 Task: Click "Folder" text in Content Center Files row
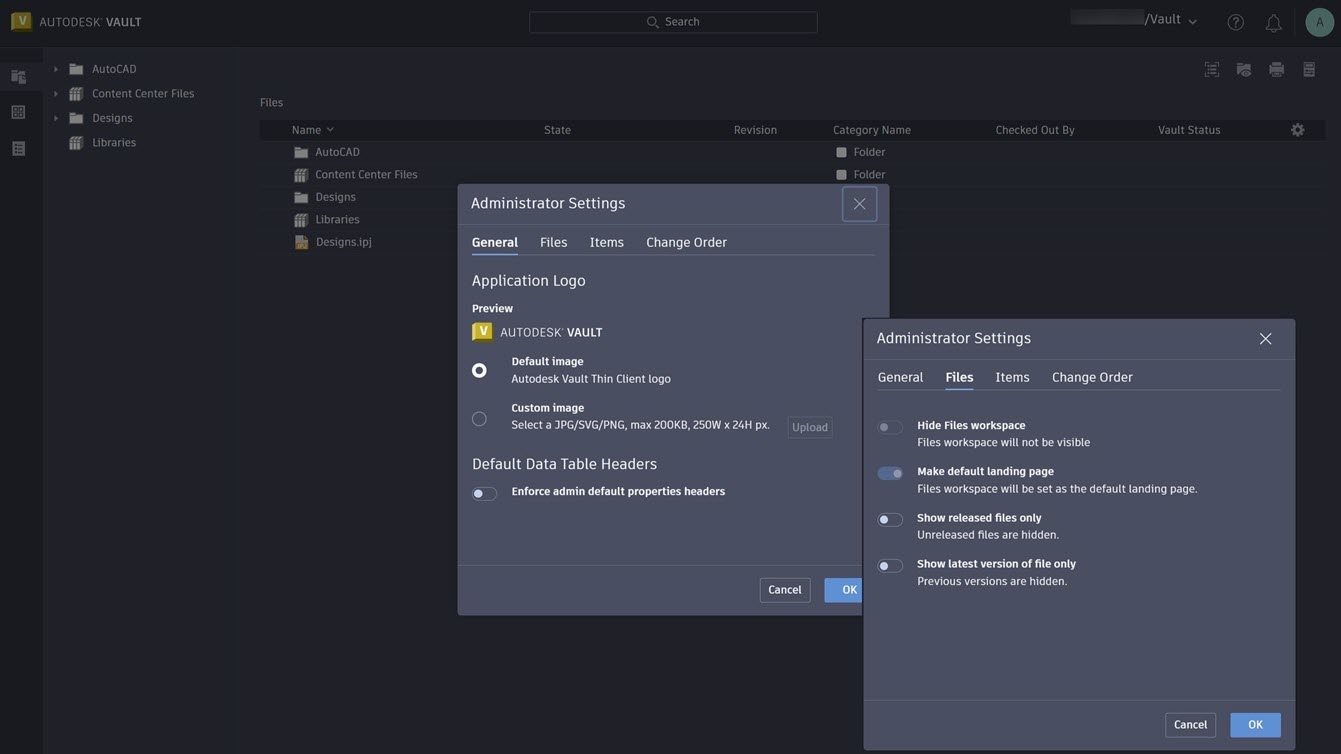coord(870,175)
